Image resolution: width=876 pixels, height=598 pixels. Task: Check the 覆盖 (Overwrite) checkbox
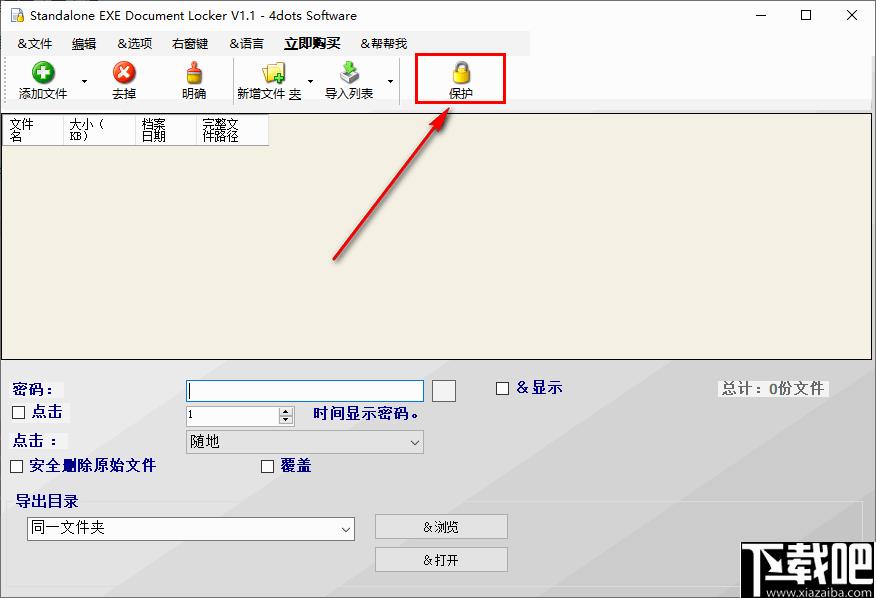pyautogui.click(x=267, y=466)
